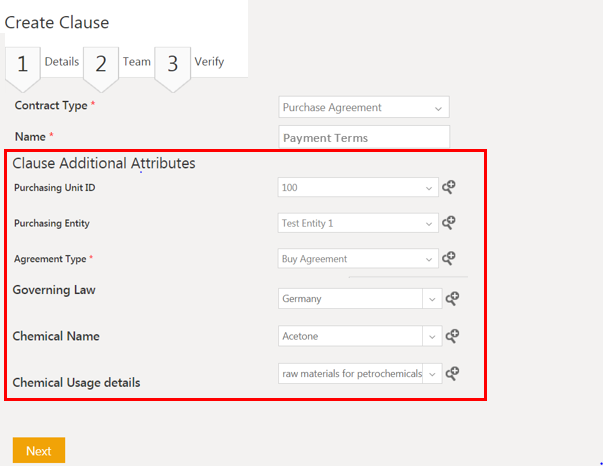Go to the Verify step label

point(209,62)
